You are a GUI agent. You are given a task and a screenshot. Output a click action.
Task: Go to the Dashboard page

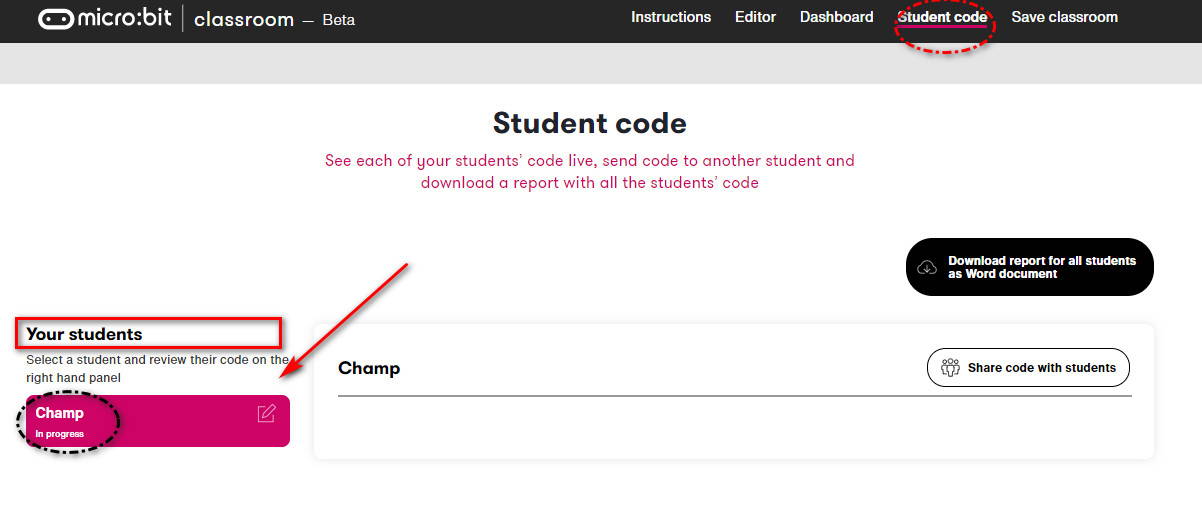[x=836, y=17]
